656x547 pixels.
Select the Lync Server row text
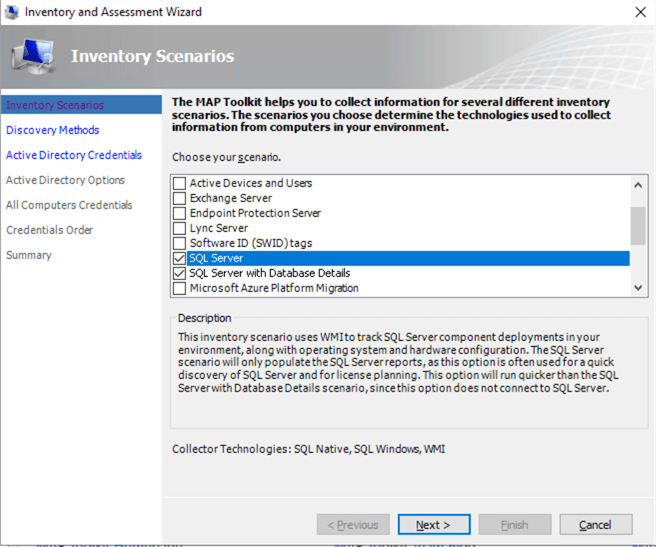click(x=219, y=229)
